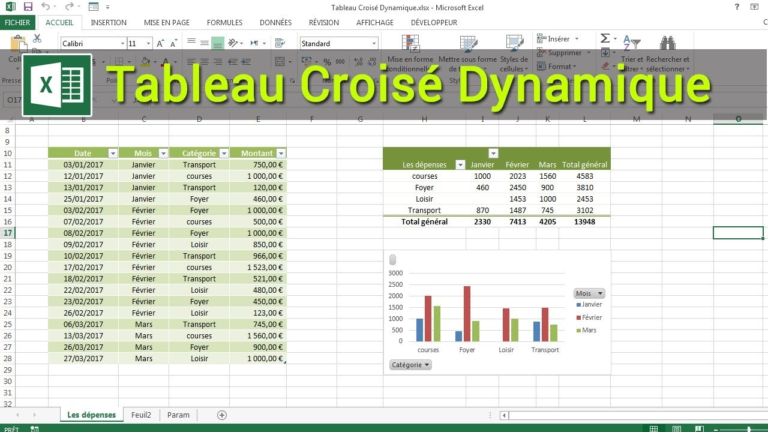Switch to FORMULES ribbon tab
Viewport: 768px width, 432px height.
pyautogui.click(x=224, y=23)
